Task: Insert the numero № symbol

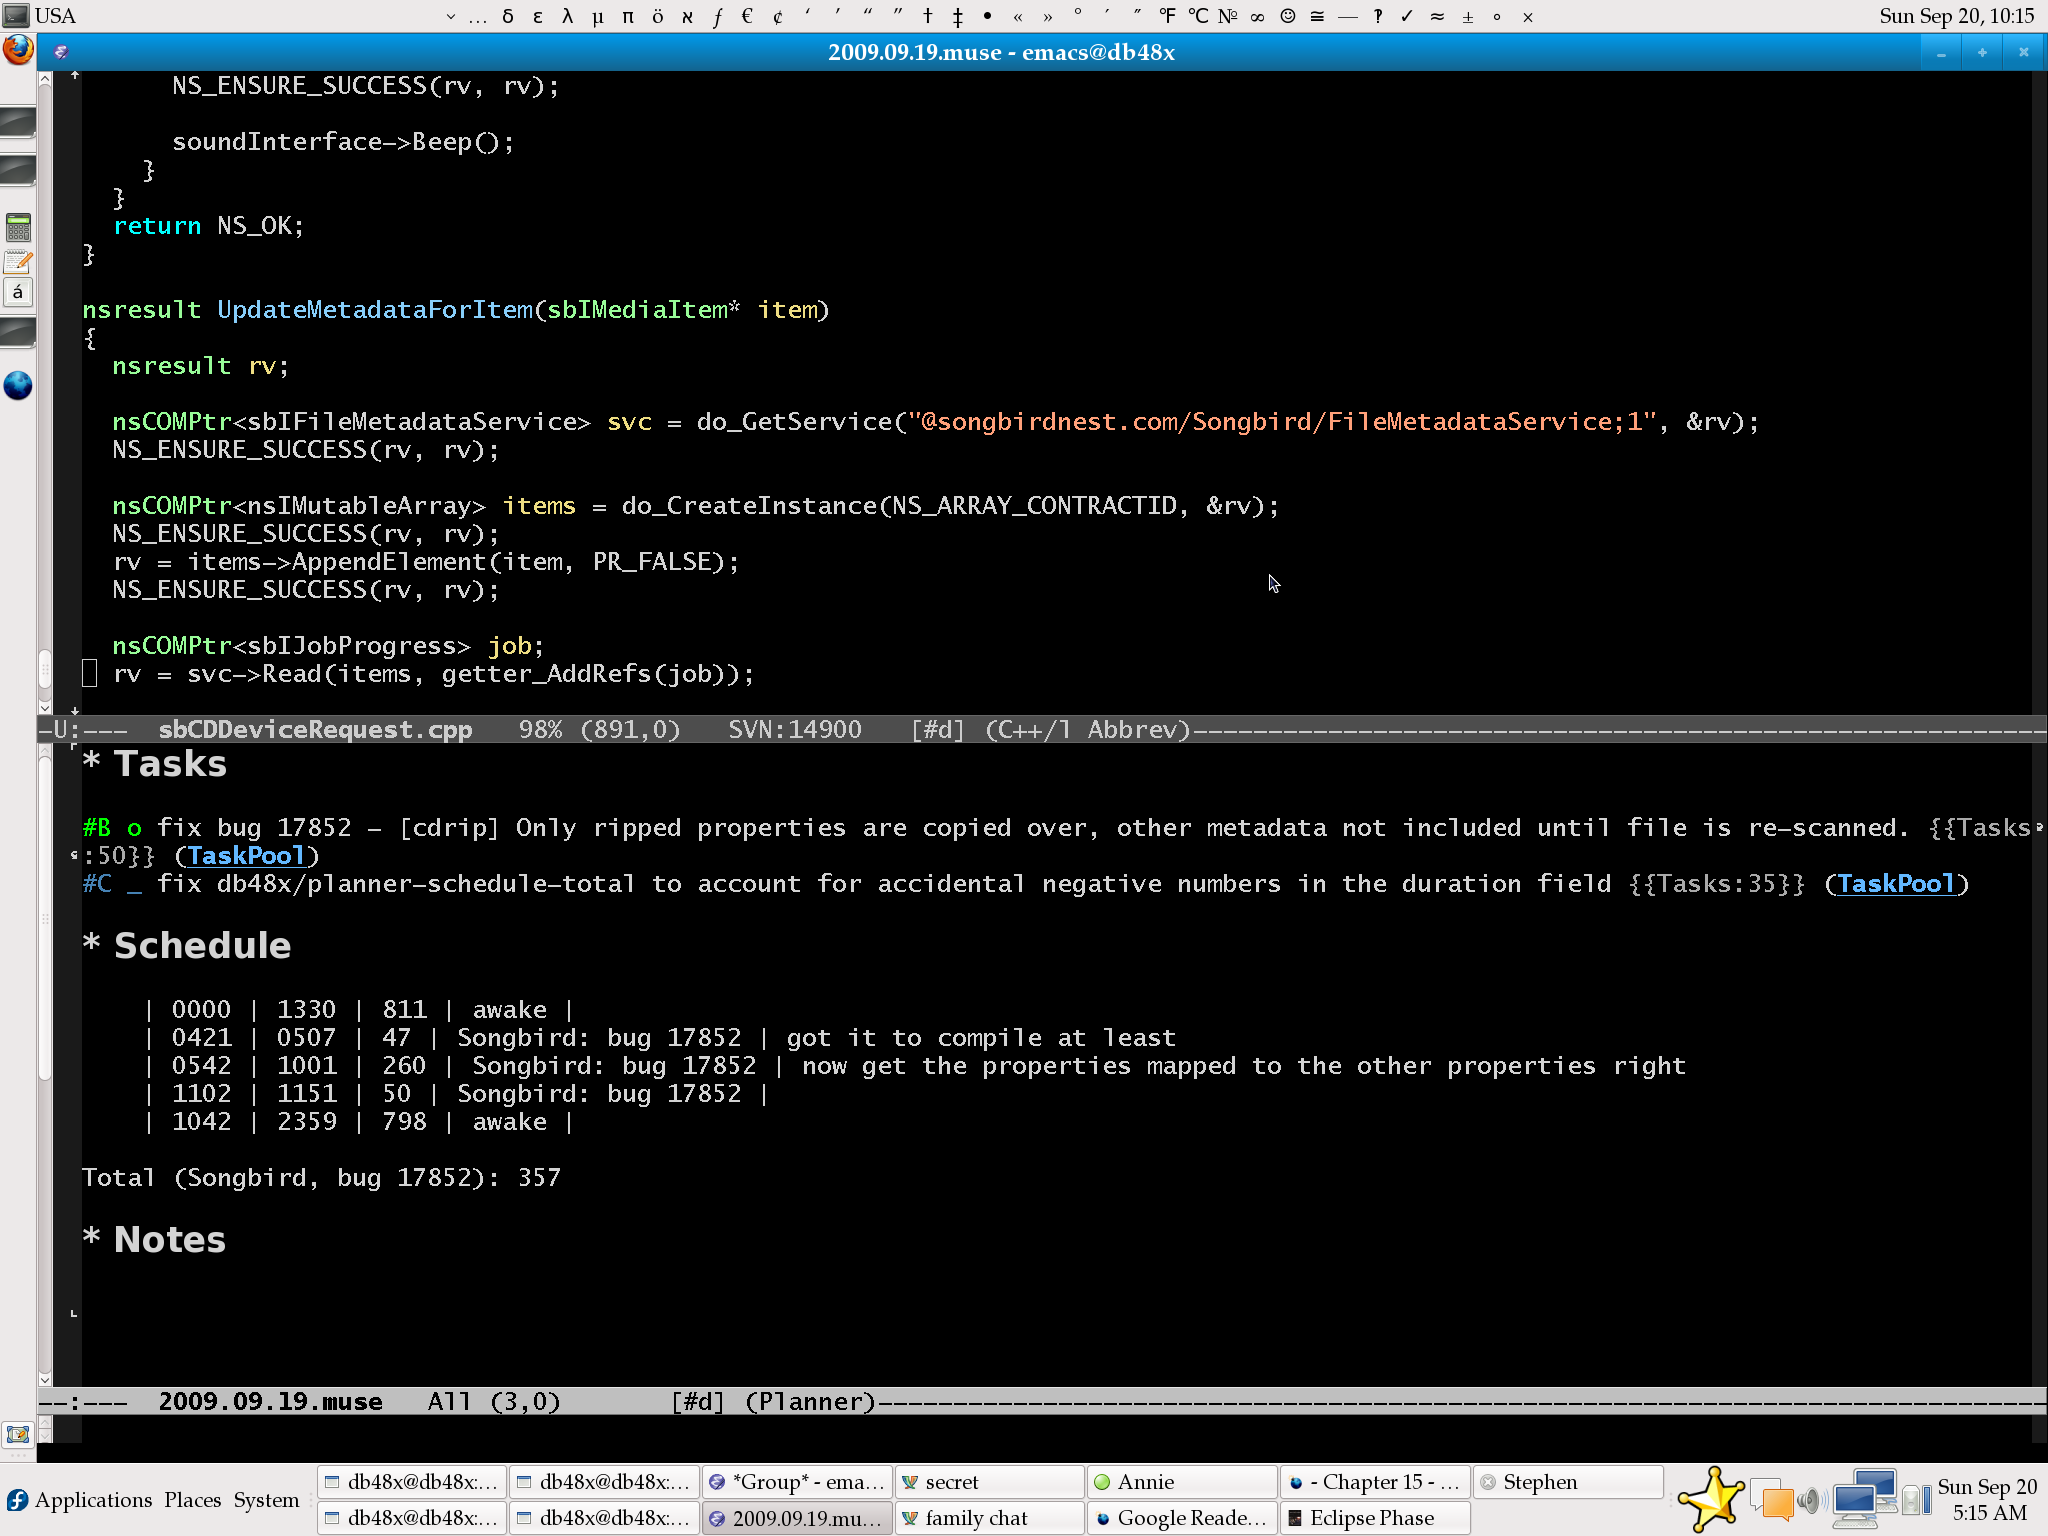Action: [1228, 16]
